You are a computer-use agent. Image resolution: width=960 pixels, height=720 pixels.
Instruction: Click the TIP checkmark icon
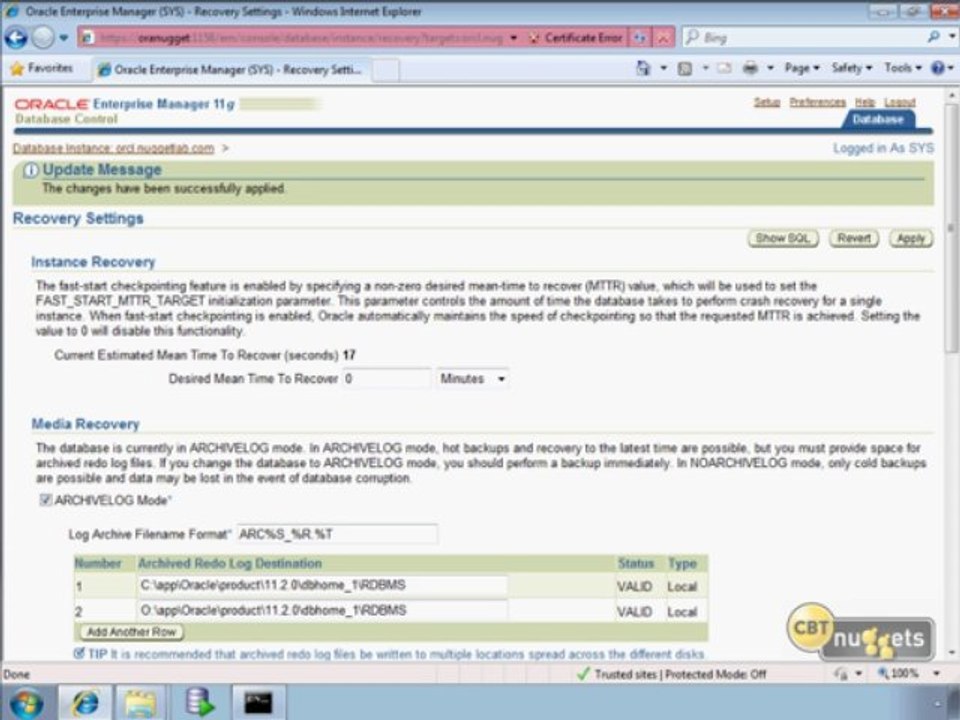[x=79, y=653]
